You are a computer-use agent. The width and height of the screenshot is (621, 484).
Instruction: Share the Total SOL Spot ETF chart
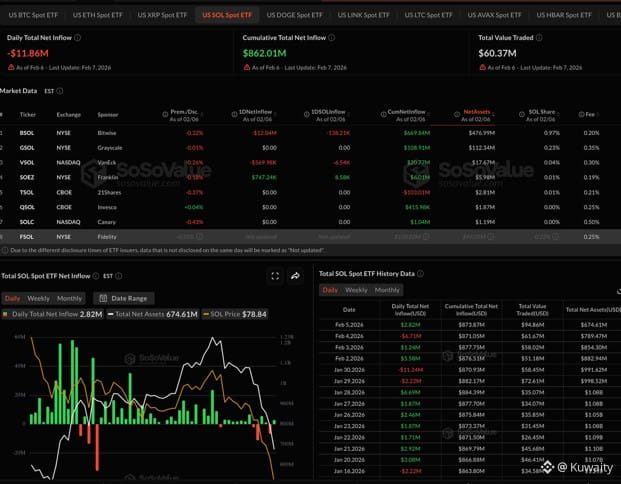[295, 276]
